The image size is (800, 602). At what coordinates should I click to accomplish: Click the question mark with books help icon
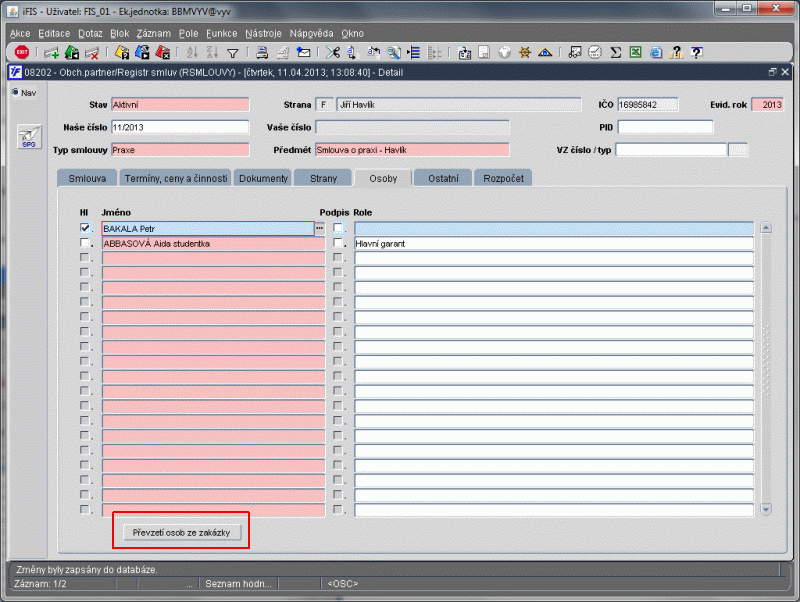[677, 52]
